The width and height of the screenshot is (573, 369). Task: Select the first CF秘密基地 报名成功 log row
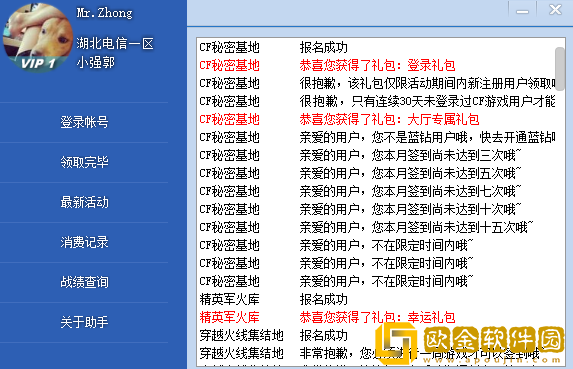point(376,47)
